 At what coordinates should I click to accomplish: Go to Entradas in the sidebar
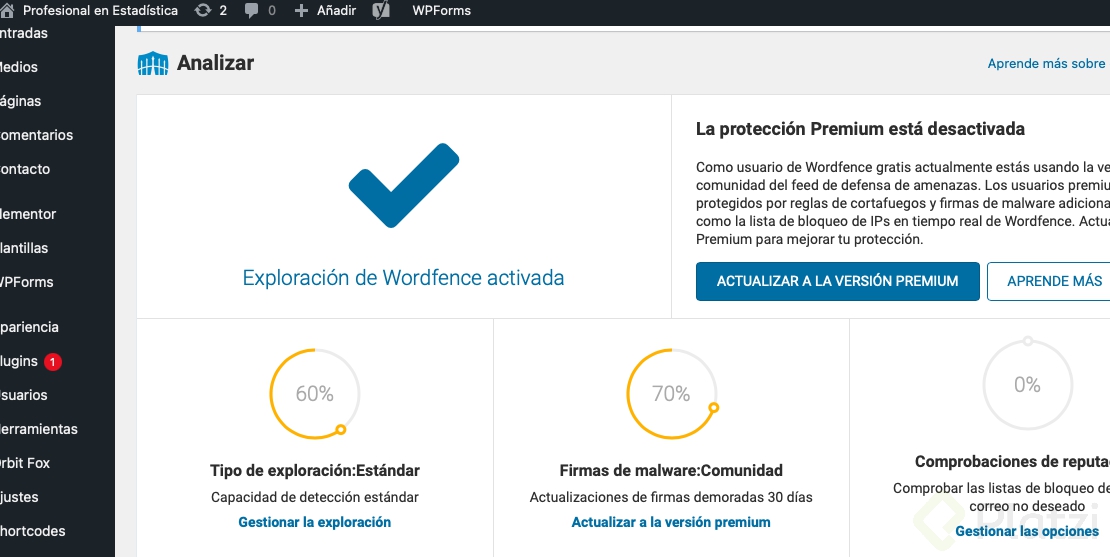tap(24, 33)
